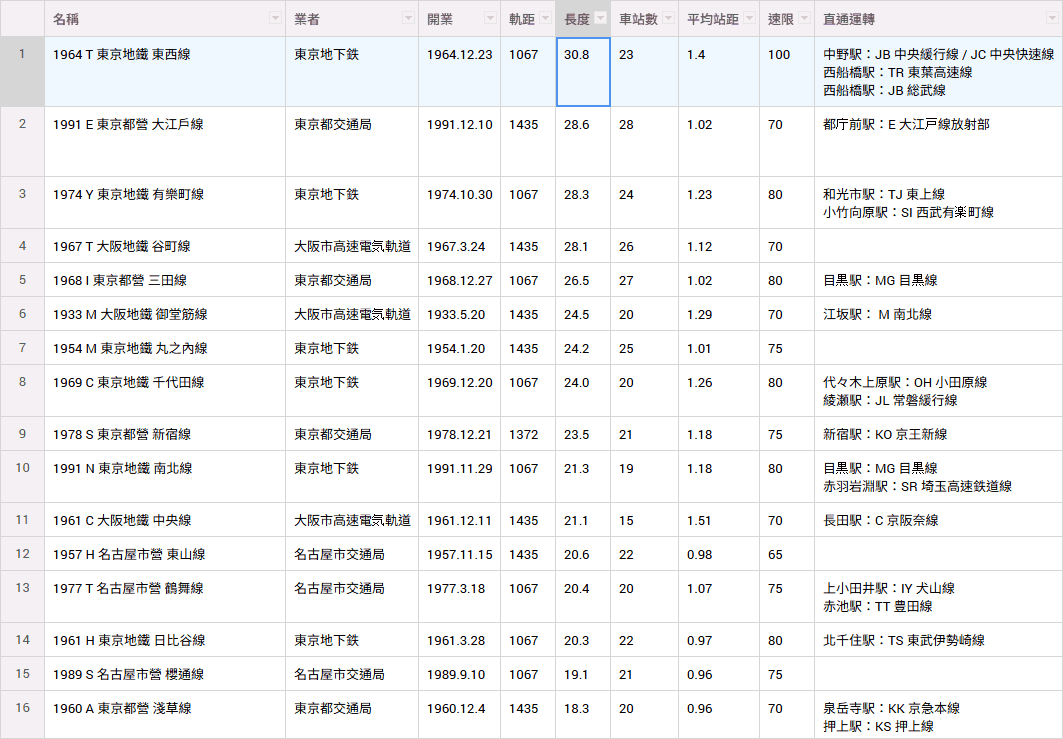This screenshot has width=1063, height=739.
Task: Select the length cell 30.8
Action: coord(583,71)
